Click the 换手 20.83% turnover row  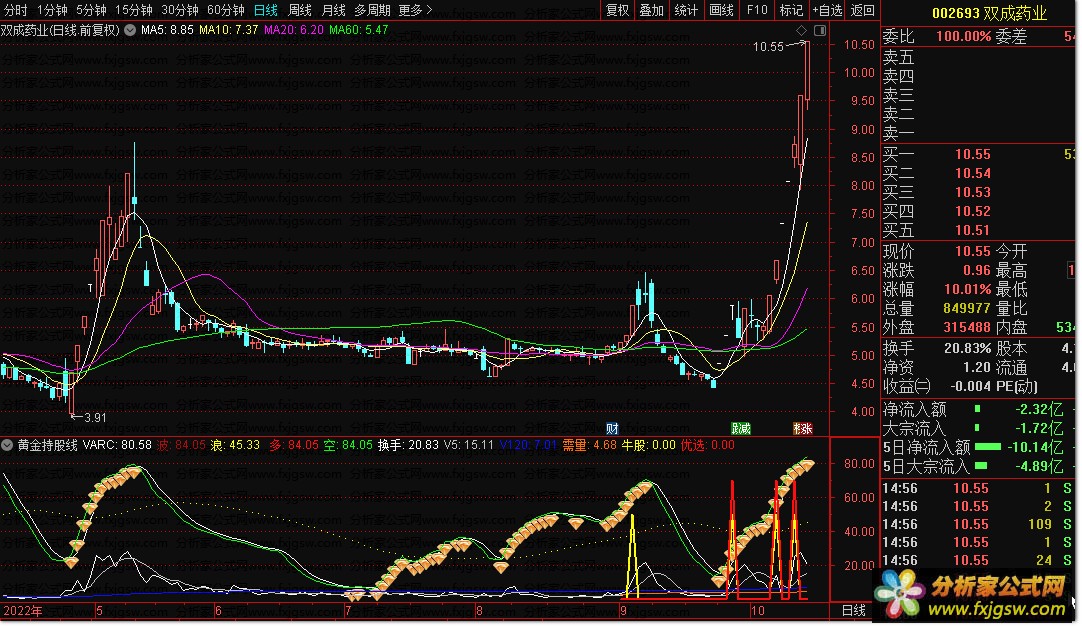pos(936,349)
